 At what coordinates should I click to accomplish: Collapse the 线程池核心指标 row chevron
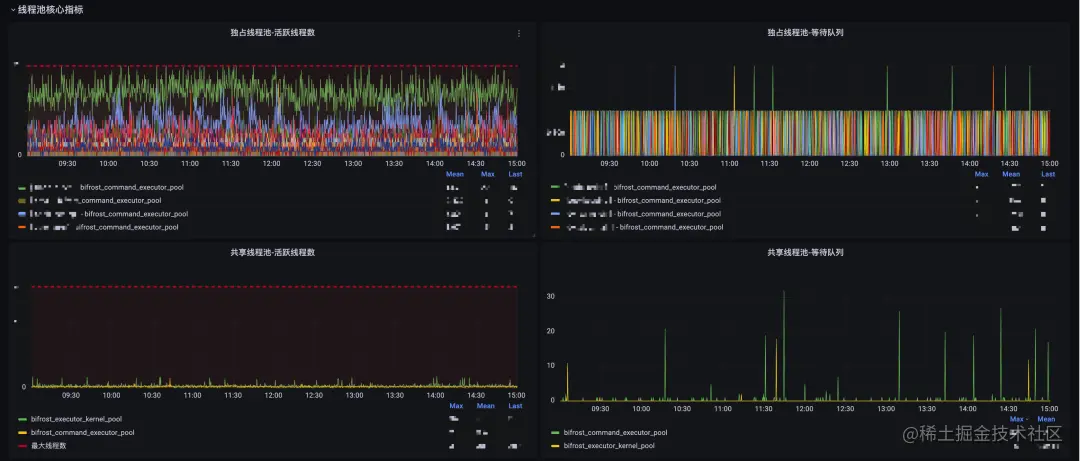tap(12, 10)
